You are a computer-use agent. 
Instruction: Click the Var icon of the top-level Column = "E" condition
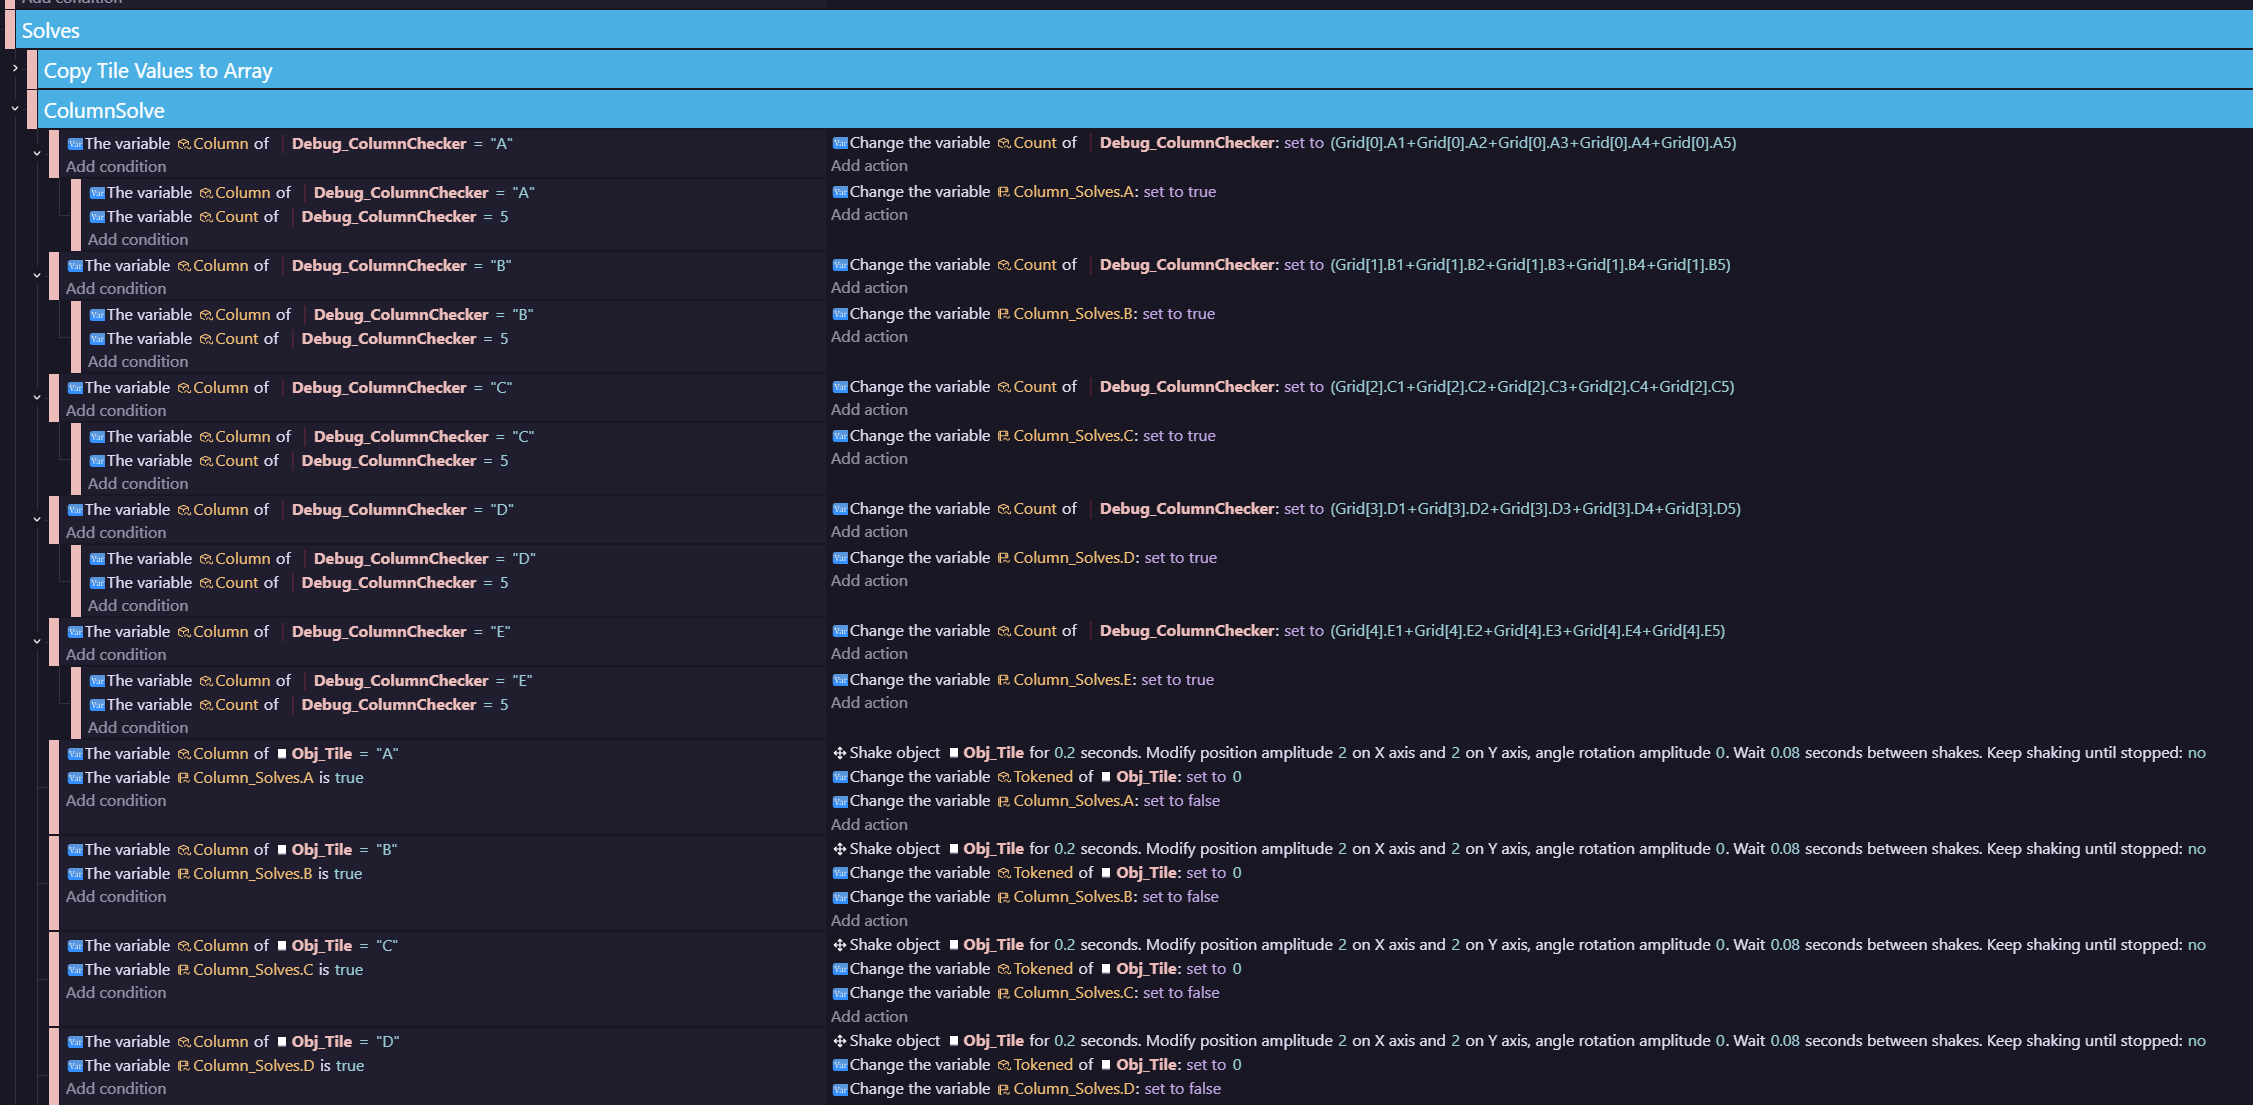coord(75,632)
